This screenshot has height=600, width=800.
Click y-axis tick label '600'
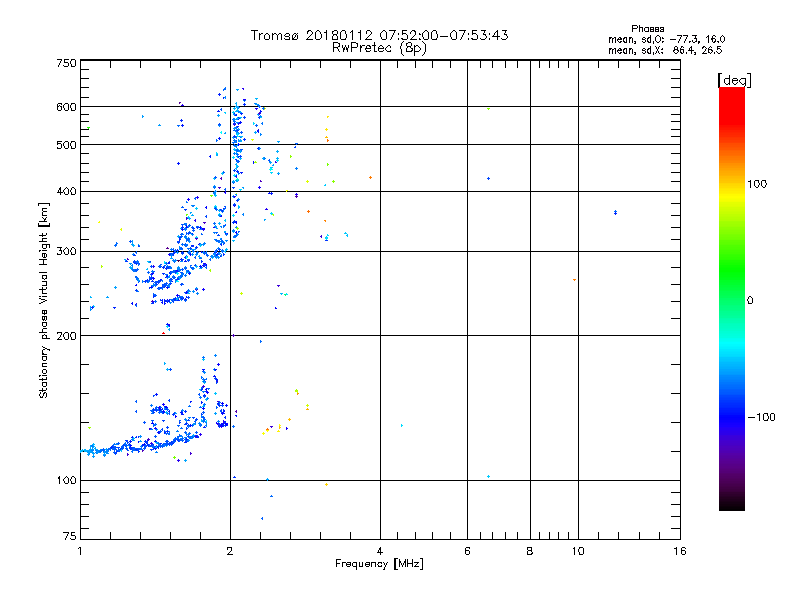click(x=67, y=107)
